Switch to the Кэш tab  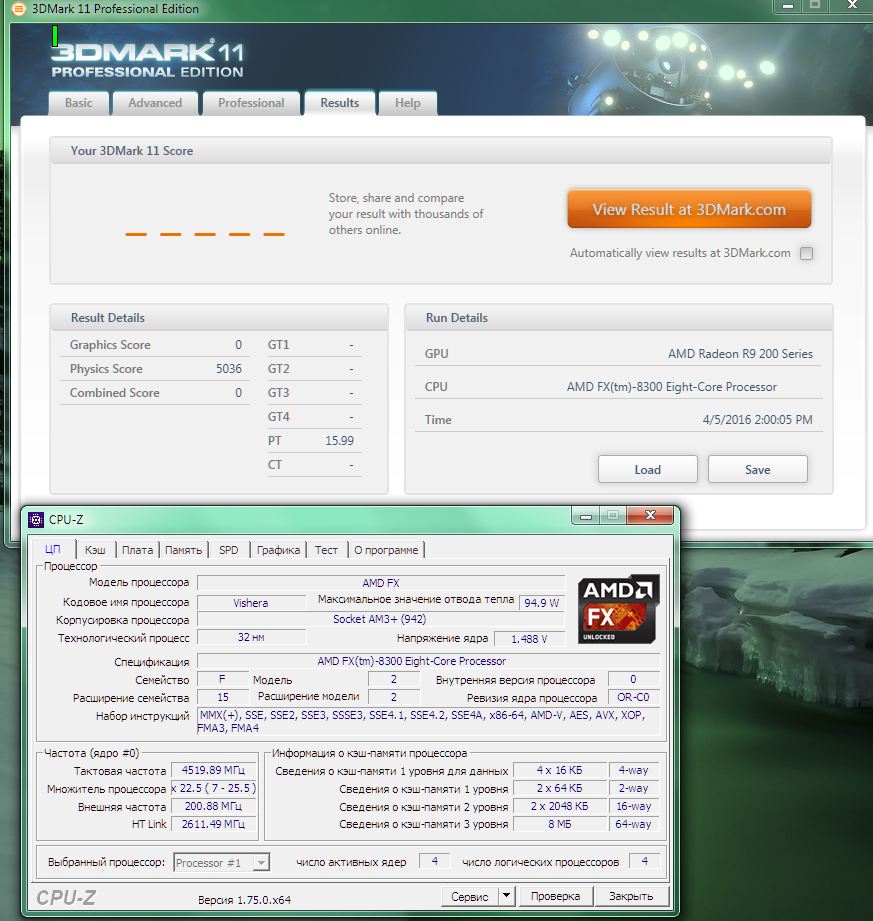tap(95, 550)
